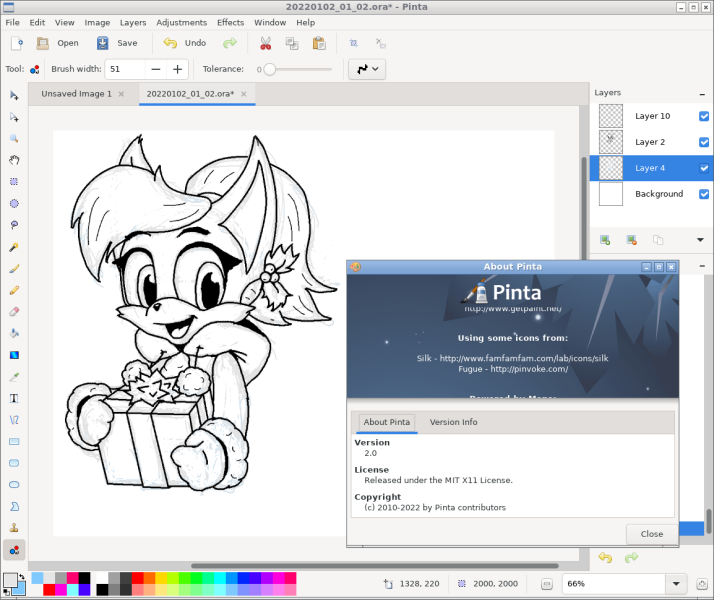The height and width of the screenshot is (600, 714).
Task: Increase brush width with plus button
Action: [178, 69]
